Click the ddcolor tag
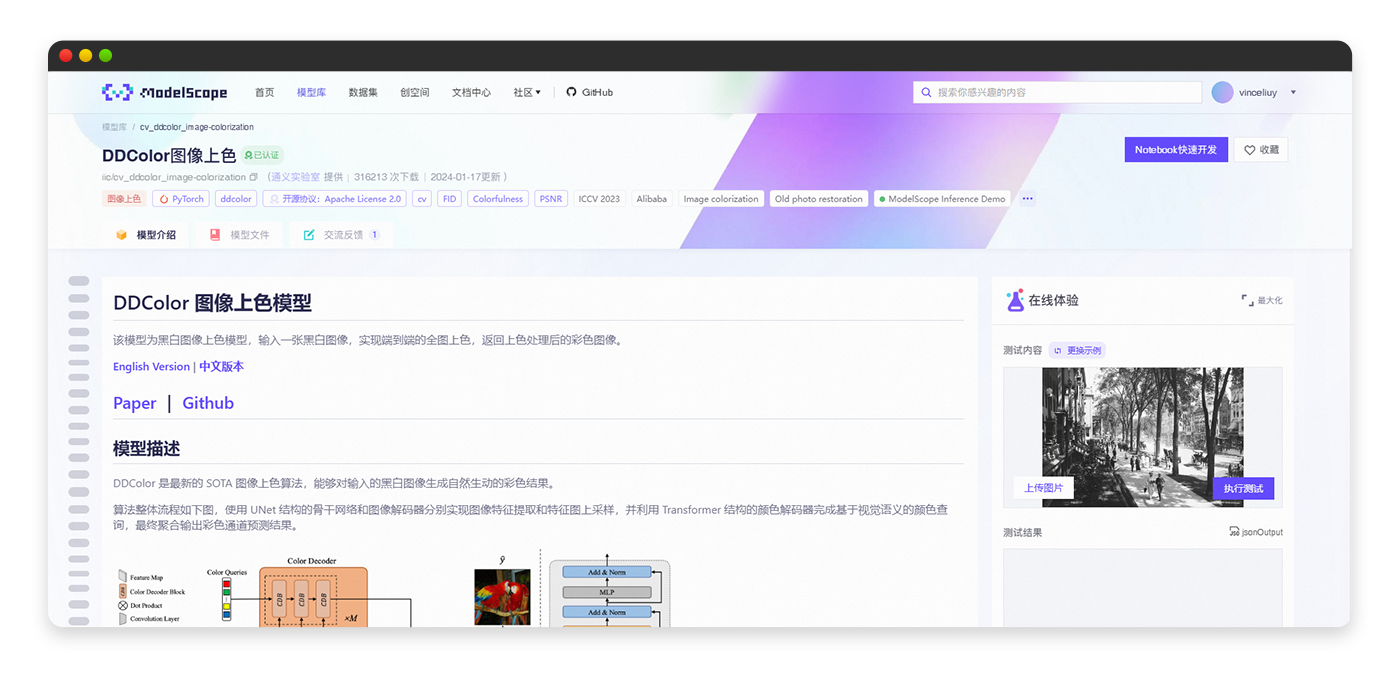 click(x=236, y=199)
